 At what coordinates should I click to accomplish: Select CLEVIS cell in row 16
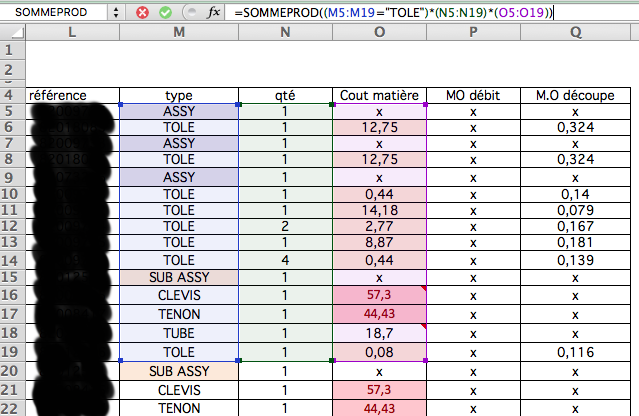click(179, 295)
